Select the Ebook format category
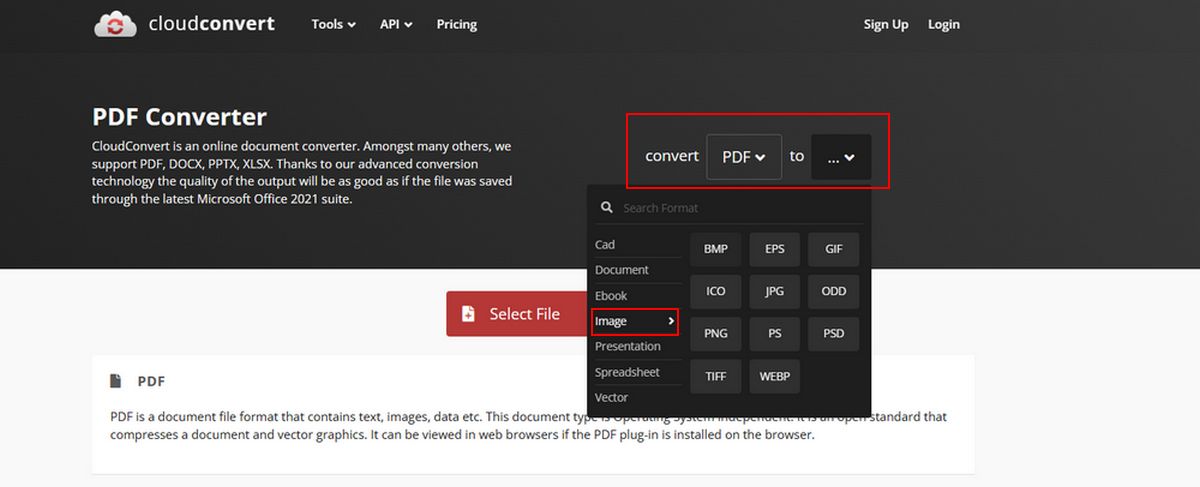The image size is (1200, 487). (x=638, y=296)
